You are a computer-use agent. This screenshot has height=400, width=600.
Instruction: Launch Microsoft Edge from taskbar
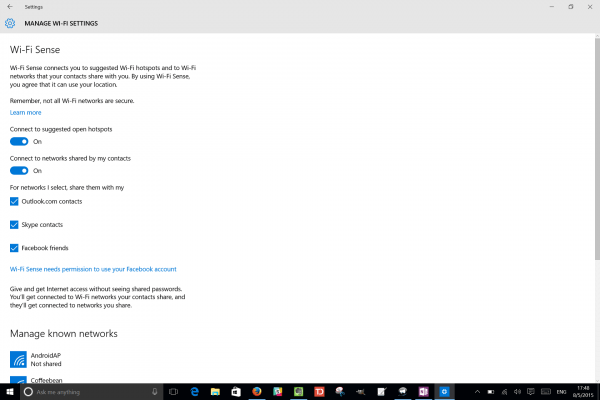click(x=195, y=392)
